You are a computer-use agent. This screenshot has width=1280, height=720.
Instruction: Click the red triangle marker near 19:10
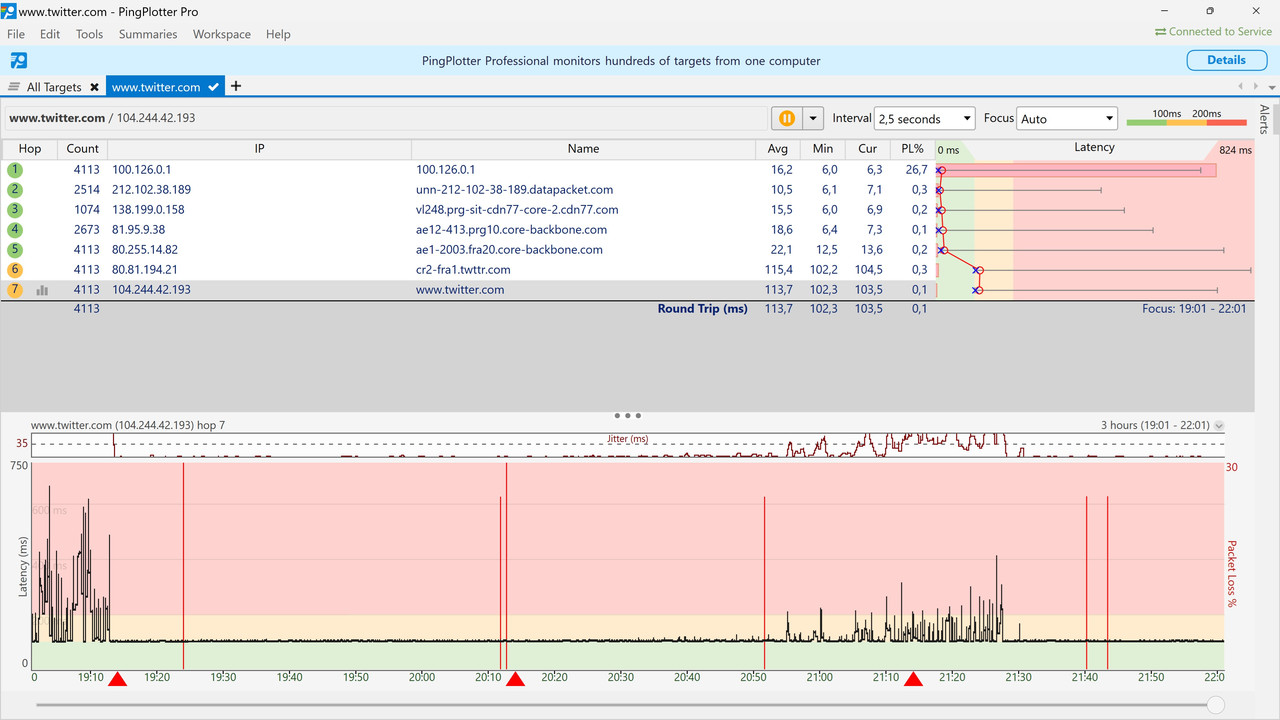coord(117,680)
